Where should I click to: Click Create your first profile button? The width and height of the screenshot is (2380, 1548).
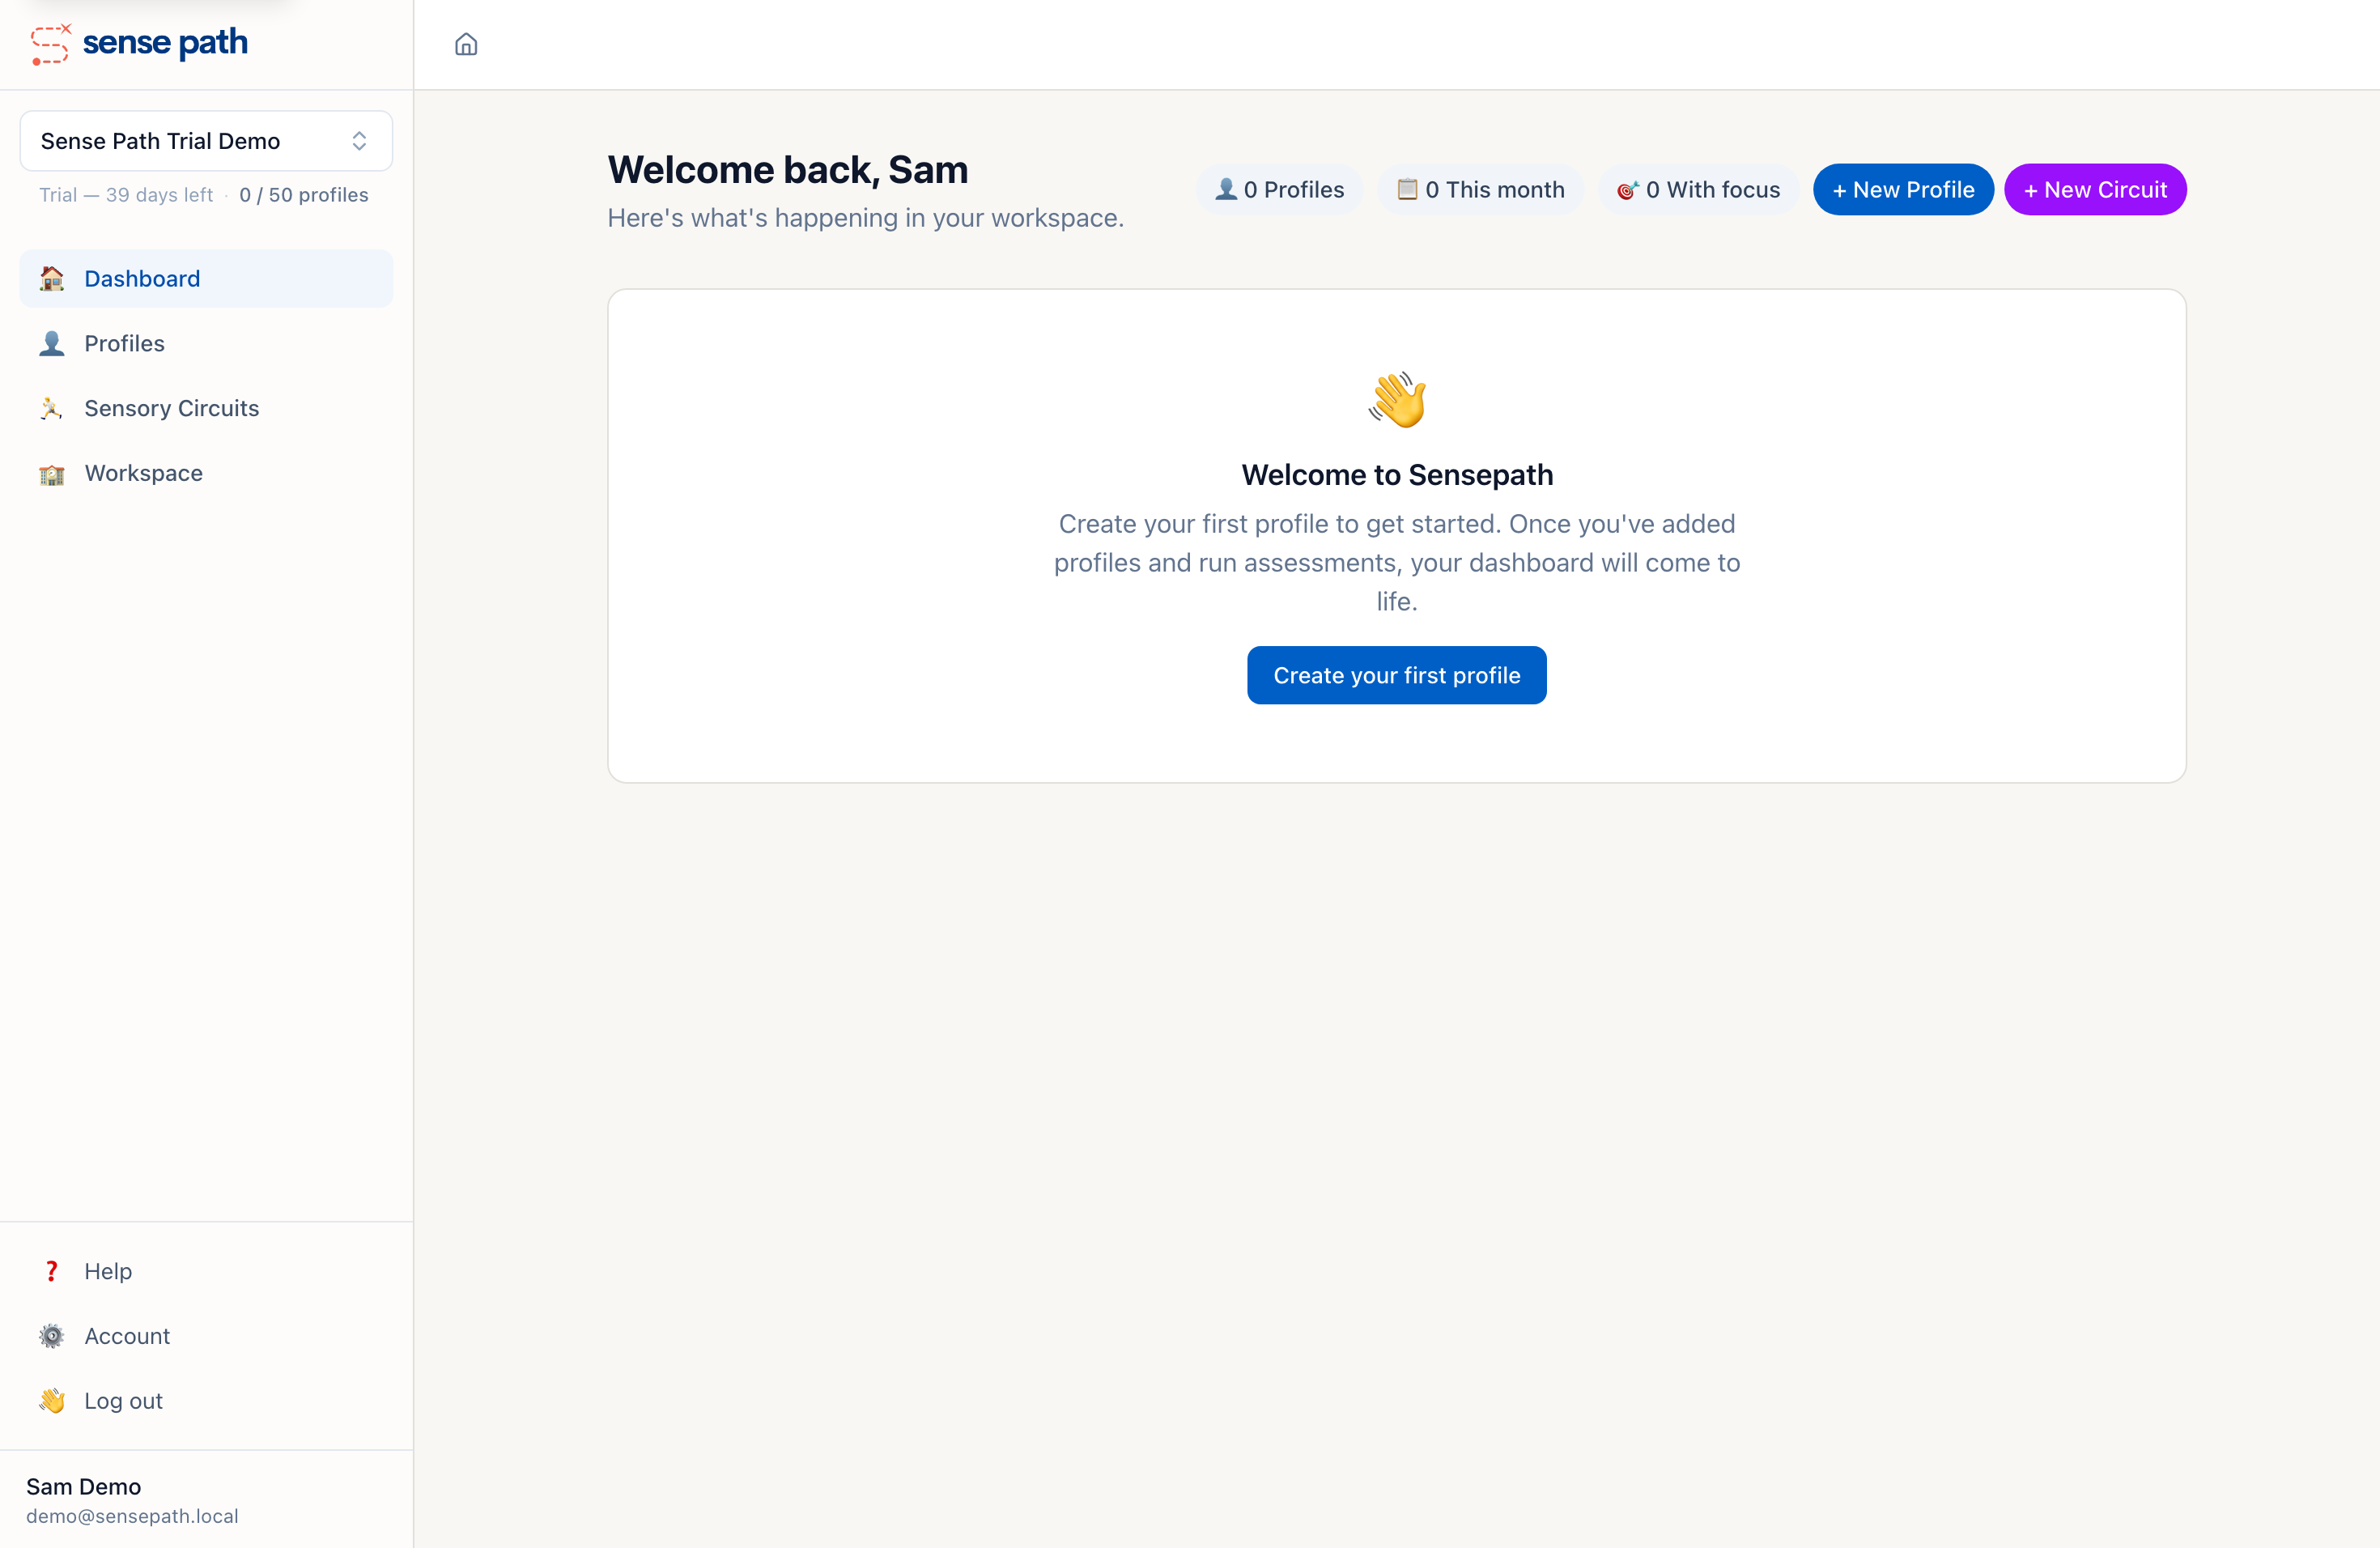1396,675
